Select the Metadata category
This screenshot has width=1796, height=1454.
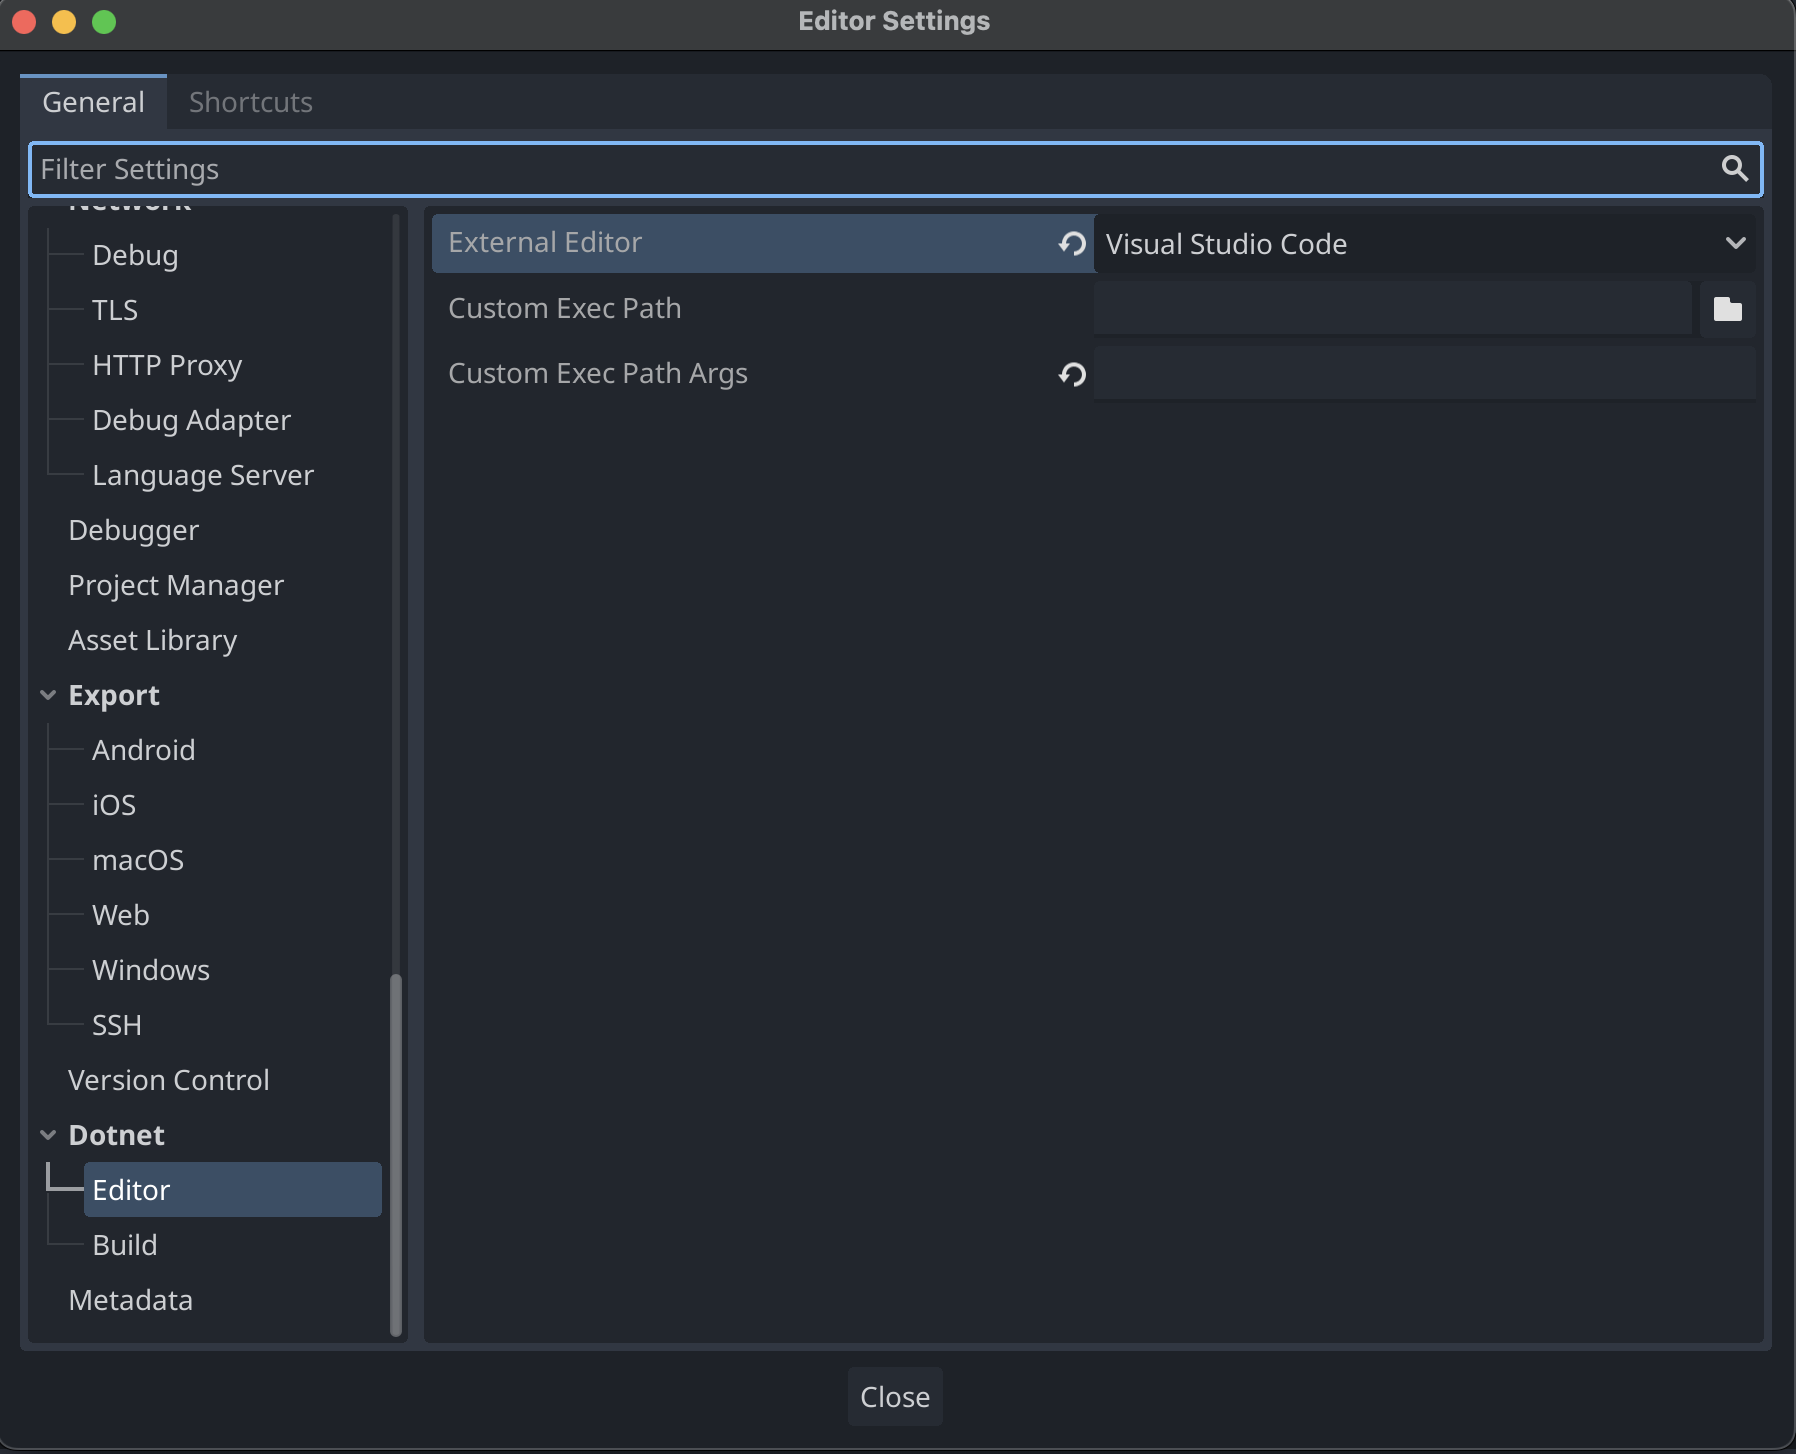(x=130, y=1300)
